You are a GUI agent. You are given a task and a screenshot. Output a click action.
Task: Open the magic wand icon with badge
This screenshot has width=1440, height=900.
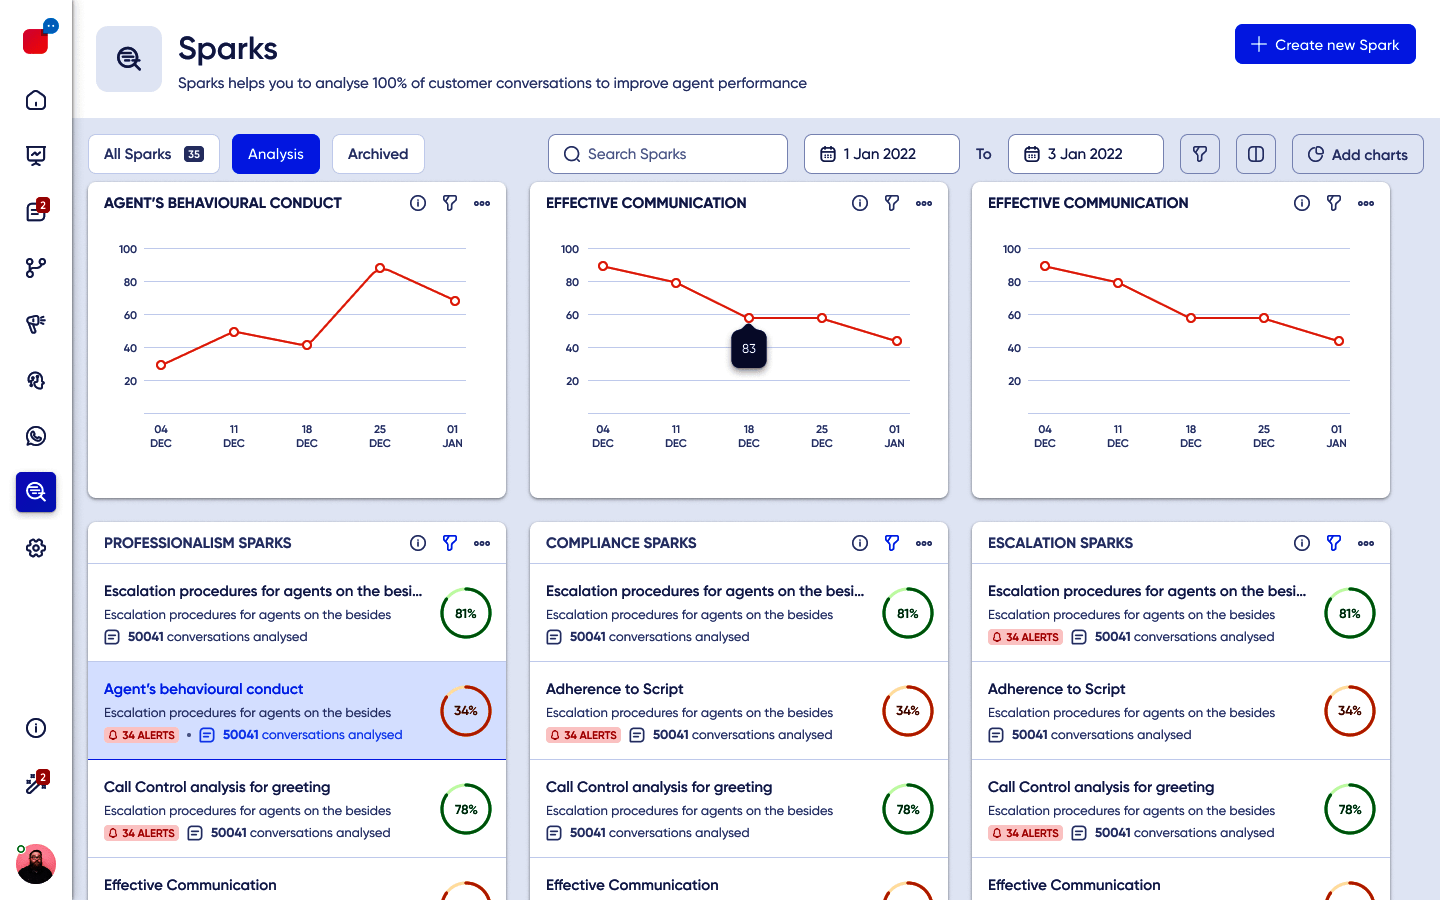36,783
